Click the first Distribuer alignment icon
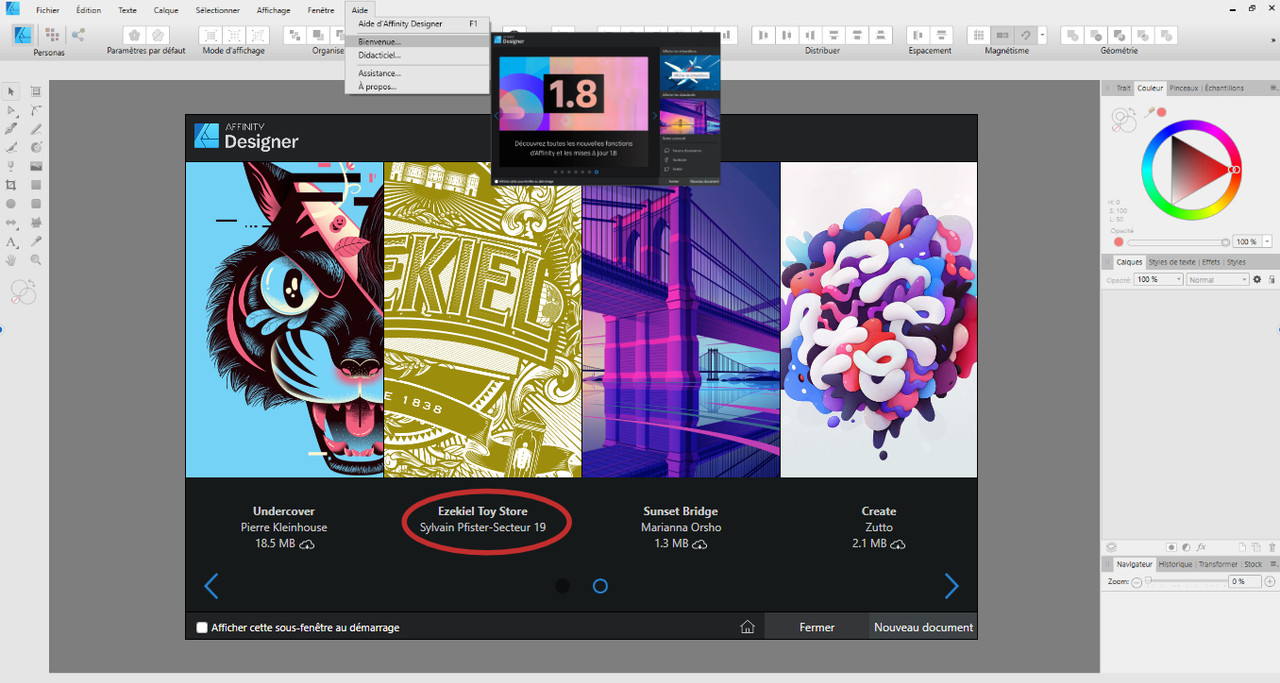Image resolution: width=1280 pixels, height=683 pixels. pyautogui.click(x=763, y=35)
